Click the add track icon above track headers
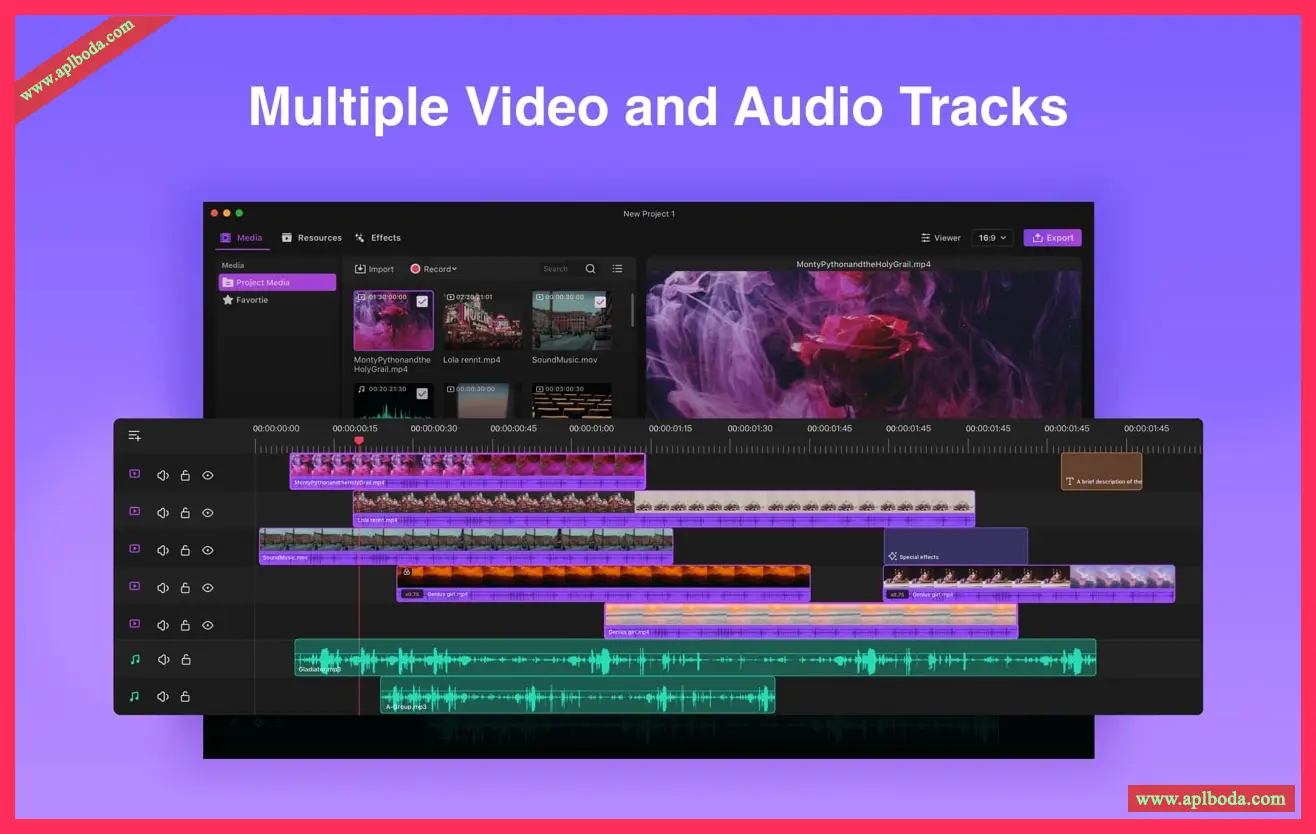 [134, 436]
